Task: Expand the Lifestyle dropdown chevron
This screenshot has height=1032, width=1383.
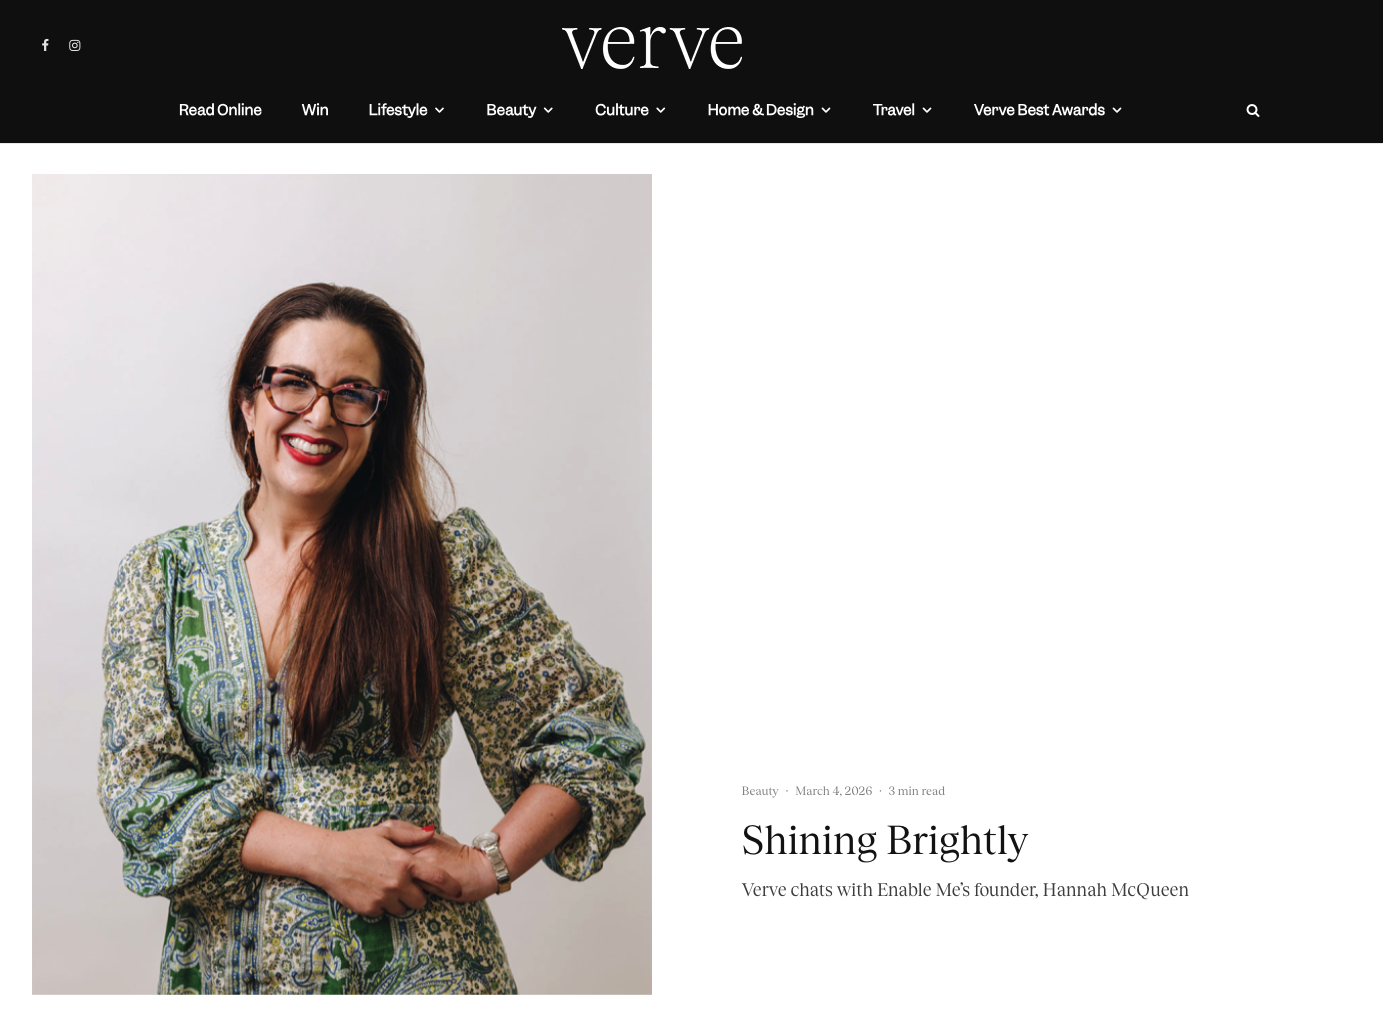Action: (x=439, y=110)
